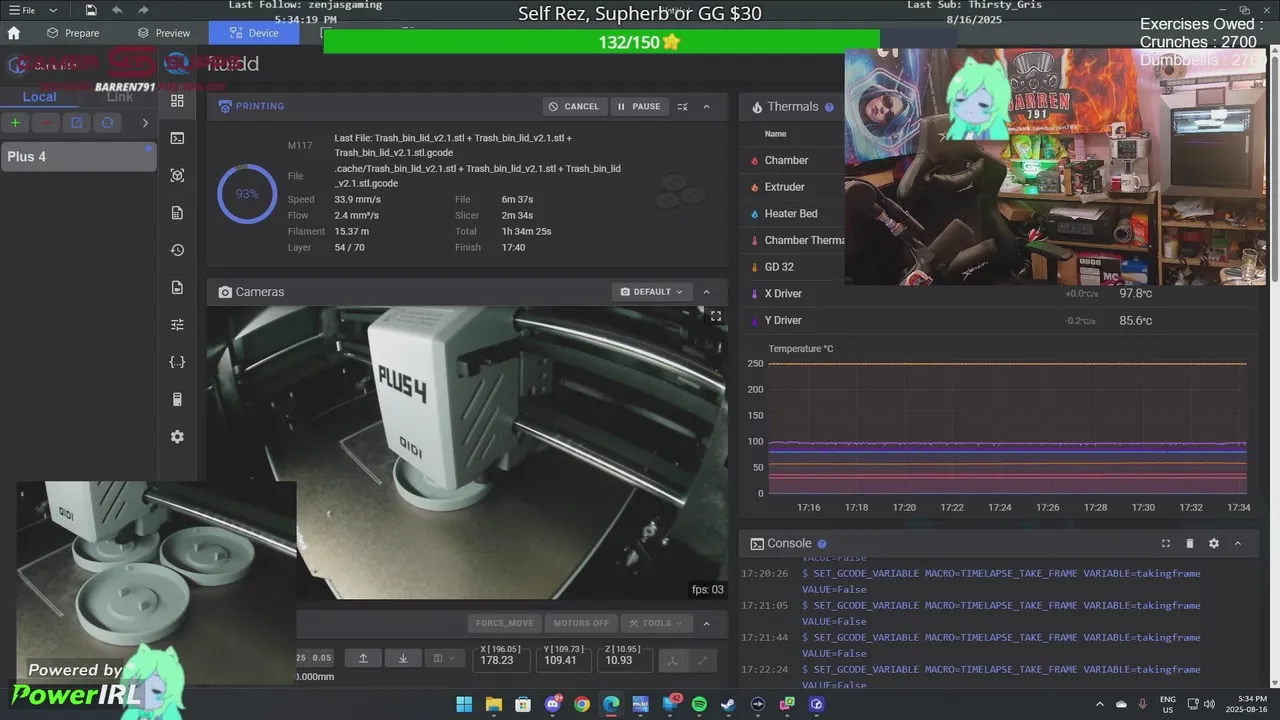Select the Device tab
Image resolution: width=1280 pixels, height=720 pixels.
(x=254, y=33)
